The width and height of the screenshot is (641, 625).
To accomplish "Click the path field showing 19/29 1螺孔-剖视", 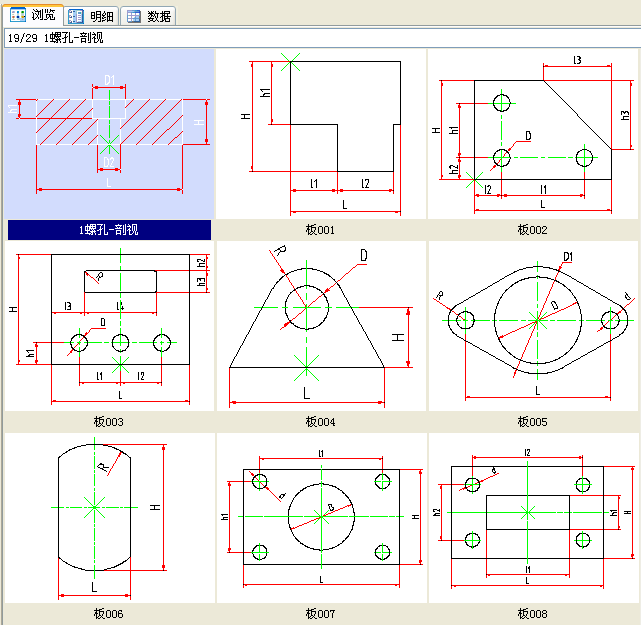I will pos(320,38).
